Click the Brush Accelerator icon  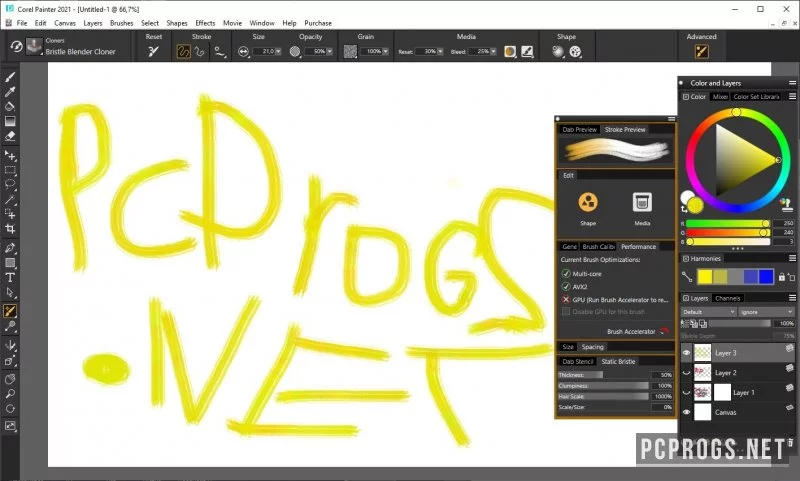[x=664, y=332]
